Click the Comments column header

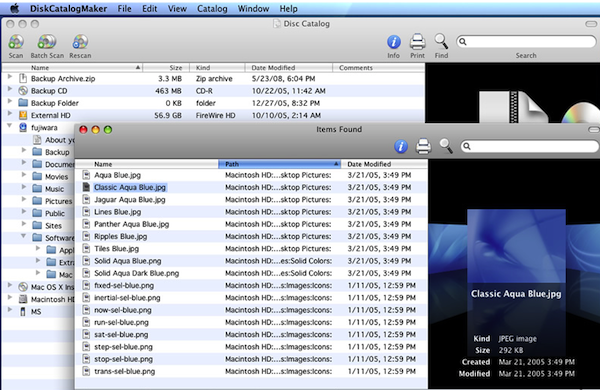(378, 68)
